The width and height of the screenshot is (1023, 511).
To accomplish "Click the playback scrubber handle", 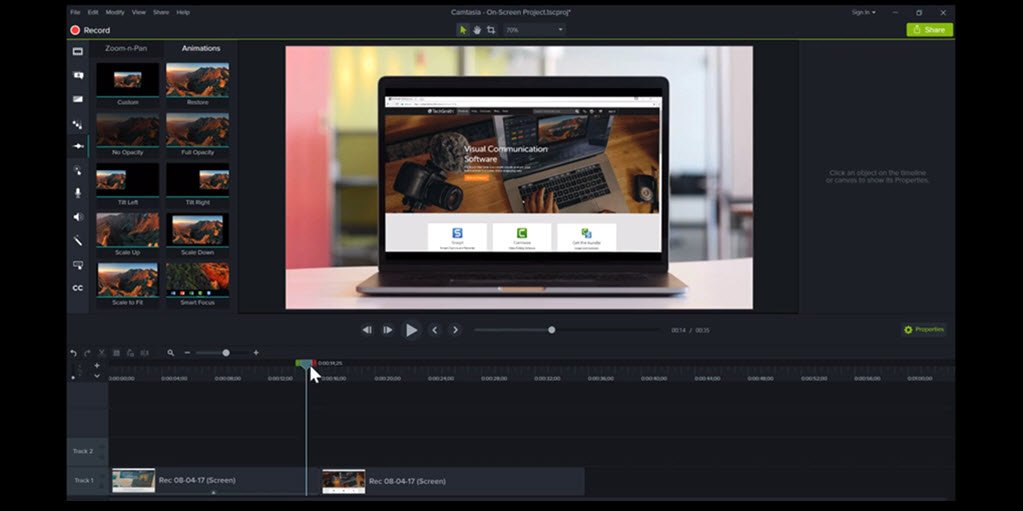I will click(551, 330).
